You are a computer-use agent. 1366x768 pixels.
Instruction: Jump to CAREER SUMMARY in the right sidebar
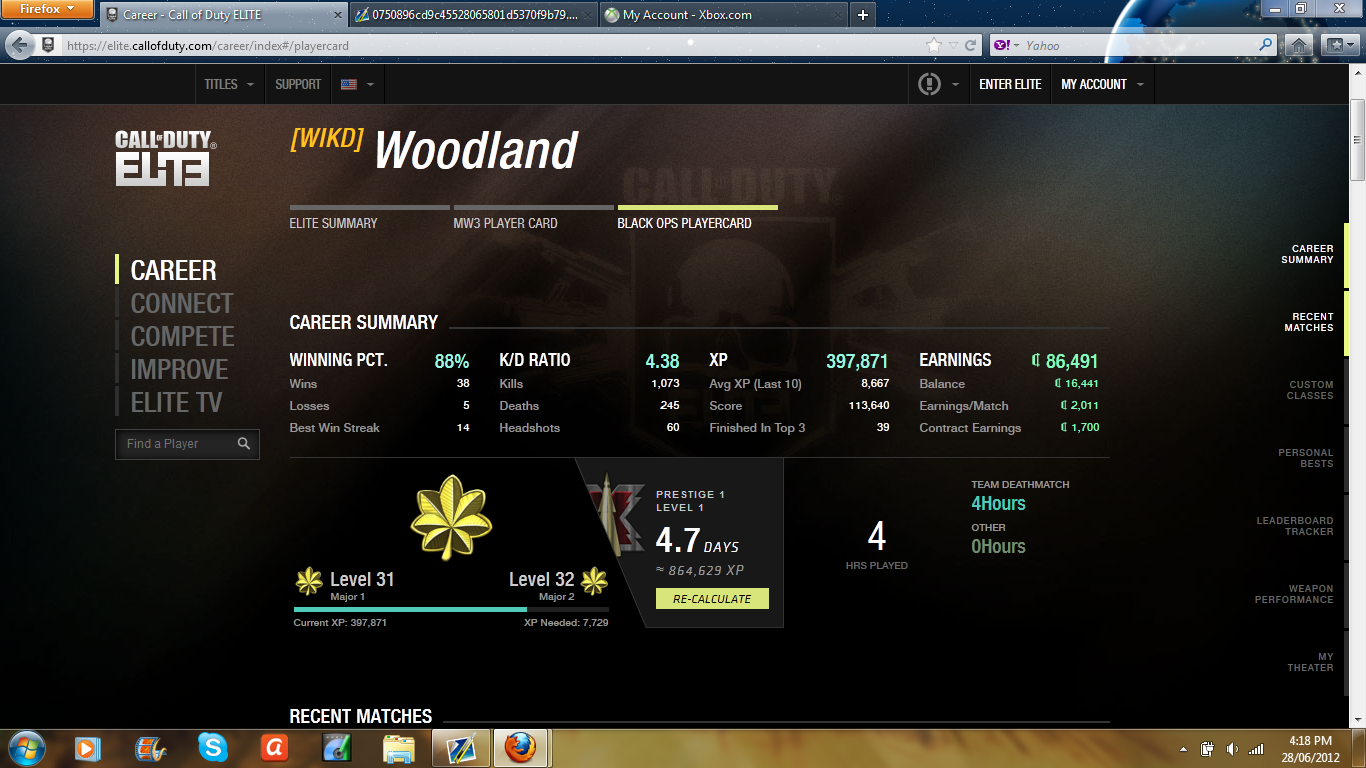pos(1307,254)
